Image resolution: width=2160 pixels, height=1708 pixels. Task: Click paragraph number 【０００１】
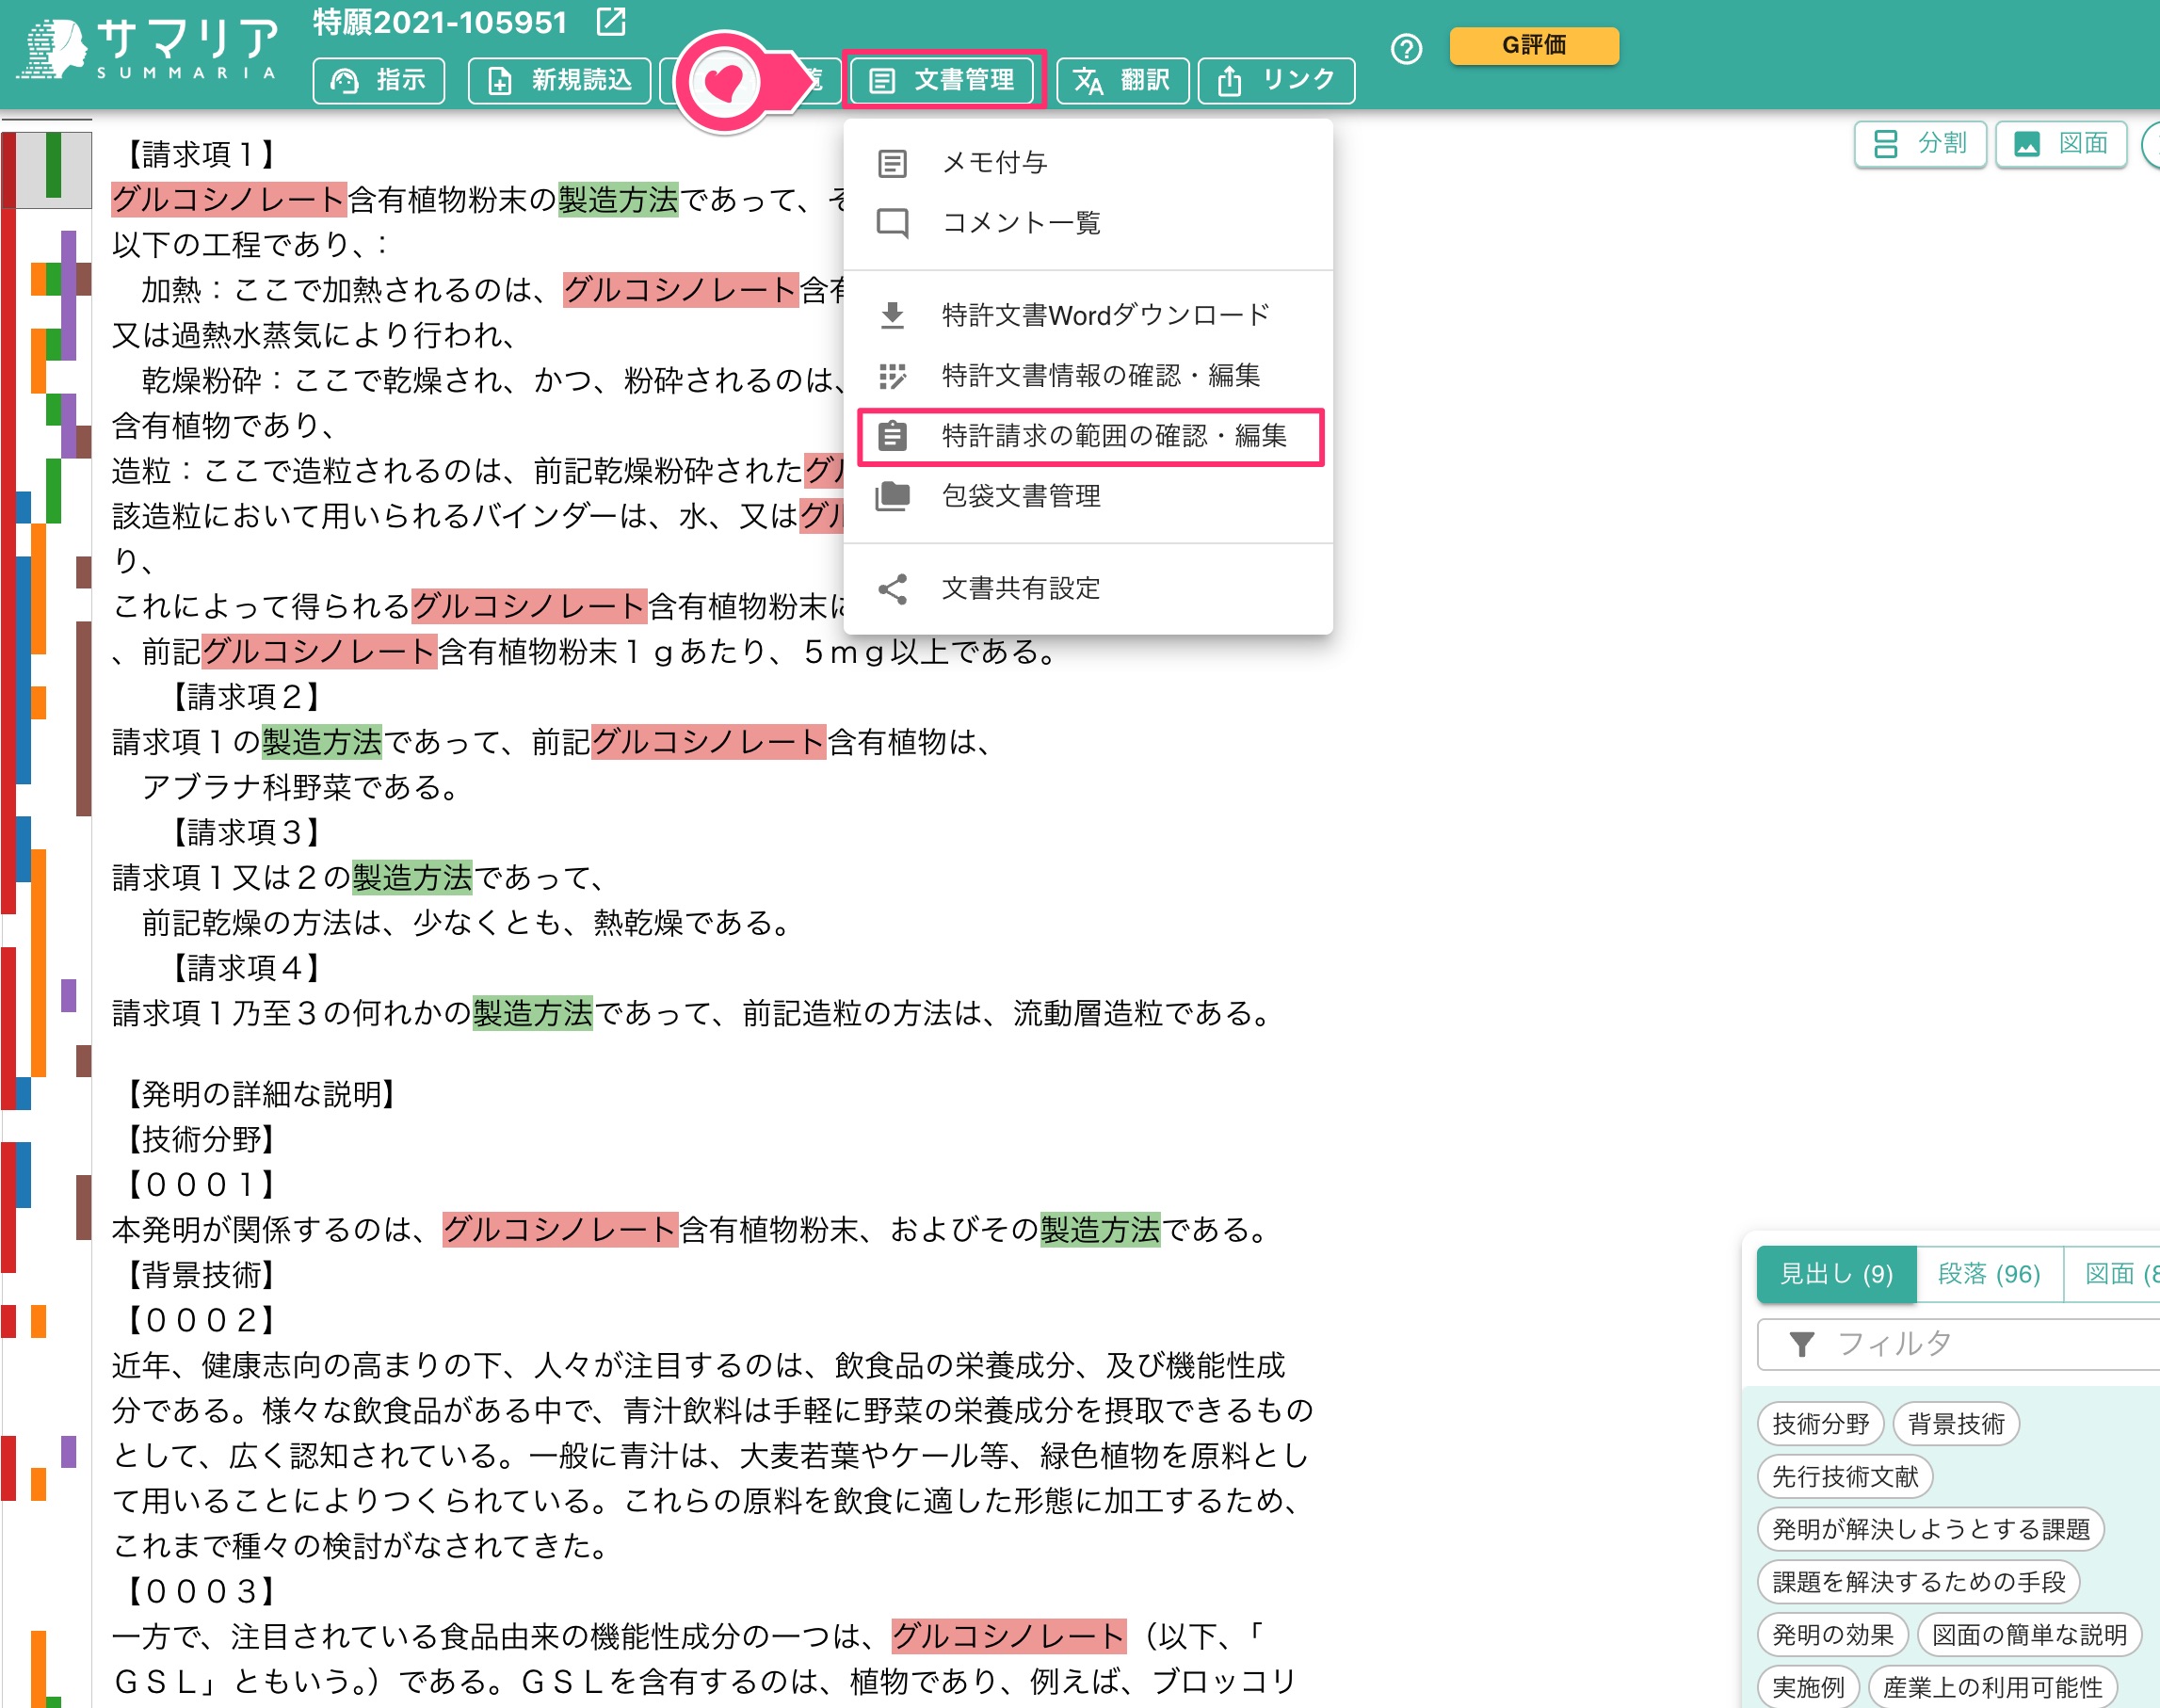click(x=200, y=1185)
